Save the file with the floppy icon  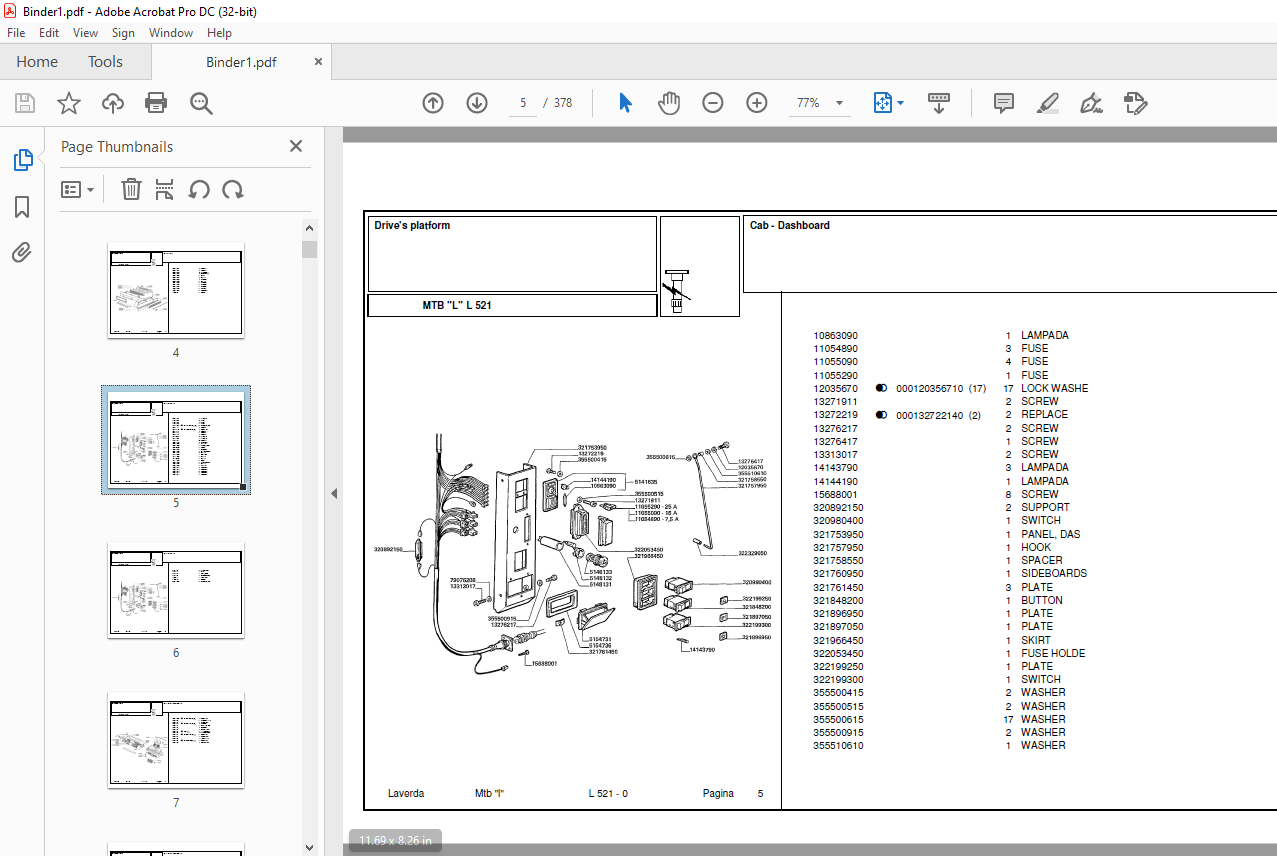coord(25,103)
